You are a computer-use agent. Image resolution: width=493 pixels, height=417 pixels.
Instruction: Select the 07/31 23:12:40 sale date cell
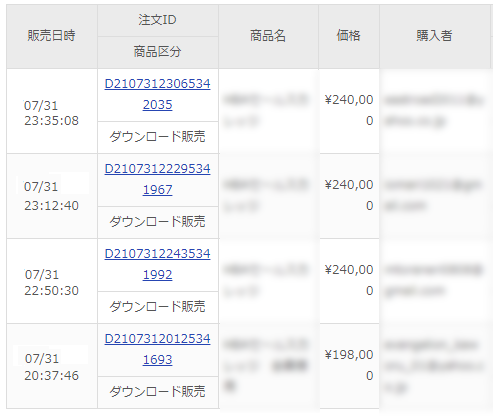(x=52, y=196)
